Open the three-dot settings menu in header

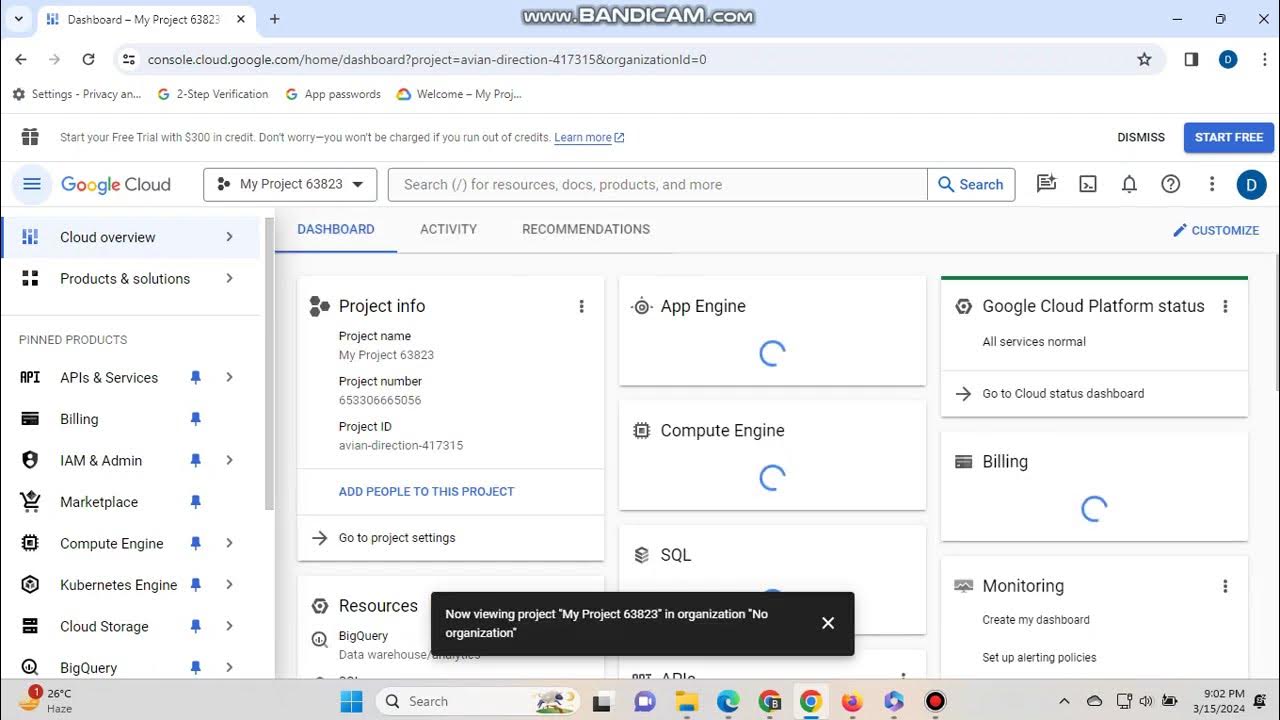[1211, 184]
